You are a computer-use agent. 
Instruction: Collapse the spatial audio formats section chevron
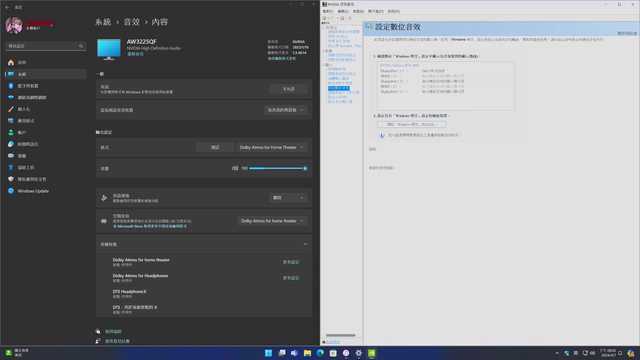point(305,244)
